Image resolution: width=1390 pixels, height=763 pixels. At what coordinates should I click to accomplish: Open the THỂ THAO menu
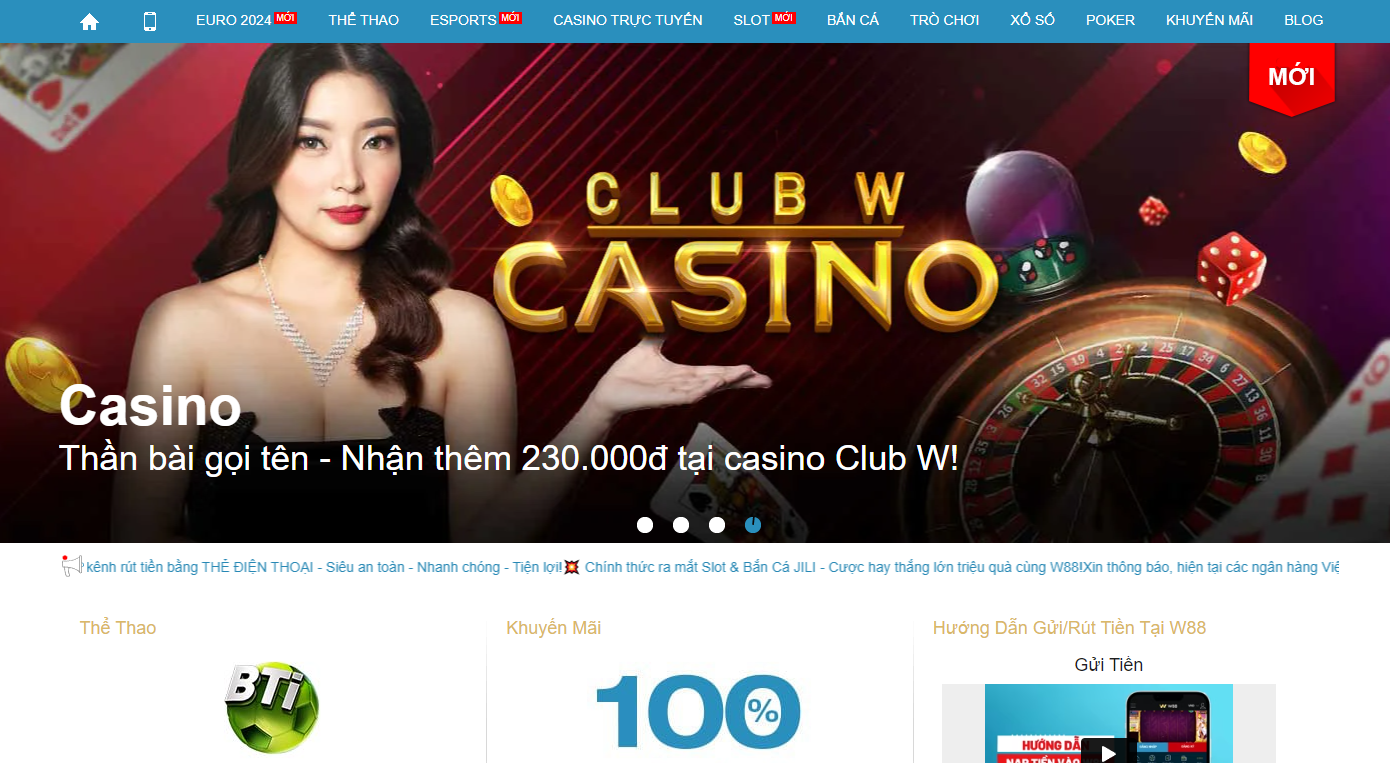click(x=364, y=20)
